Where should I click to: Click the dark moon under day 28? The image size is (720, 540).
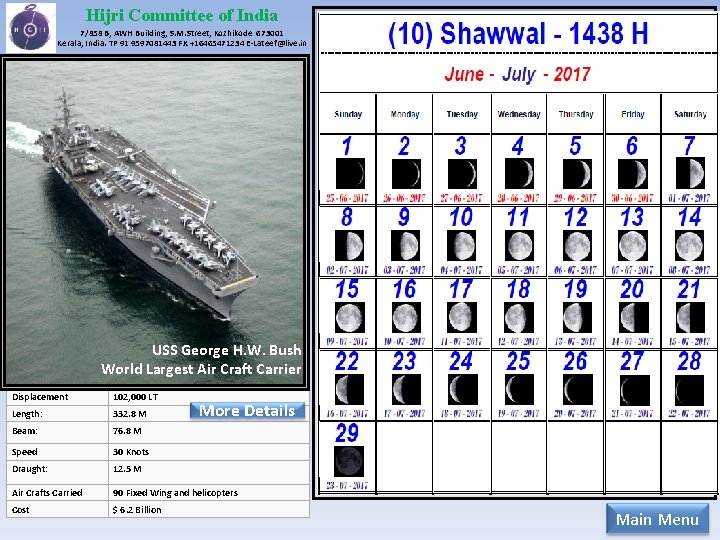[x=689, y=390]
